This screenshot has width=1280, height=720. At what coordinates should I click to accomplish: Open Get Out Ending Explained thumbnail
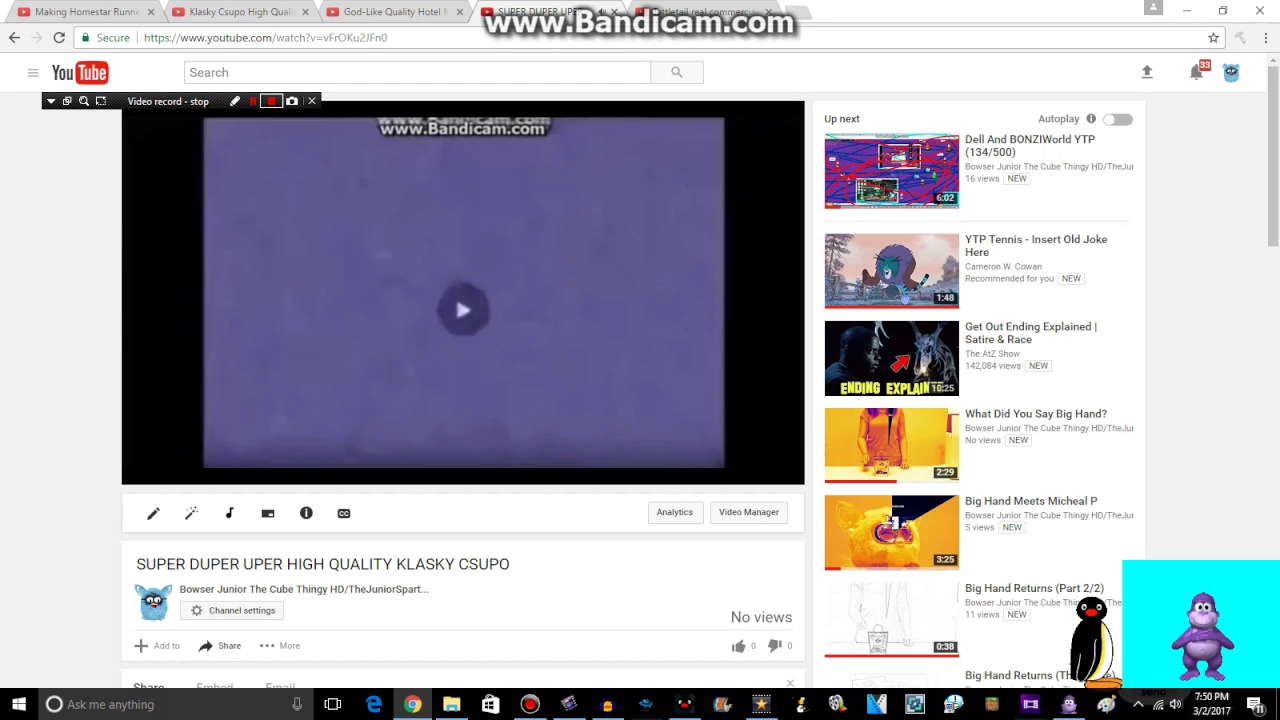891,358
